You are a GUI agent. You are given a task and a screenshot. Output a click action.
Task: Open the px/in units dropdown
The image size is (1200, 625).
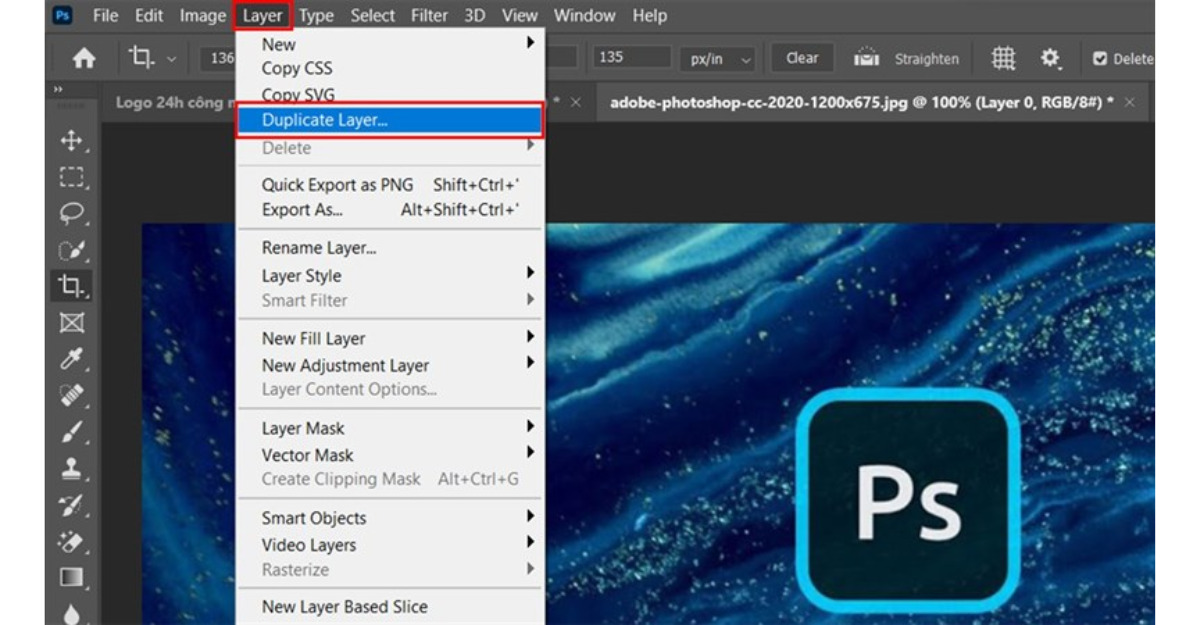(x=718, y=59)
